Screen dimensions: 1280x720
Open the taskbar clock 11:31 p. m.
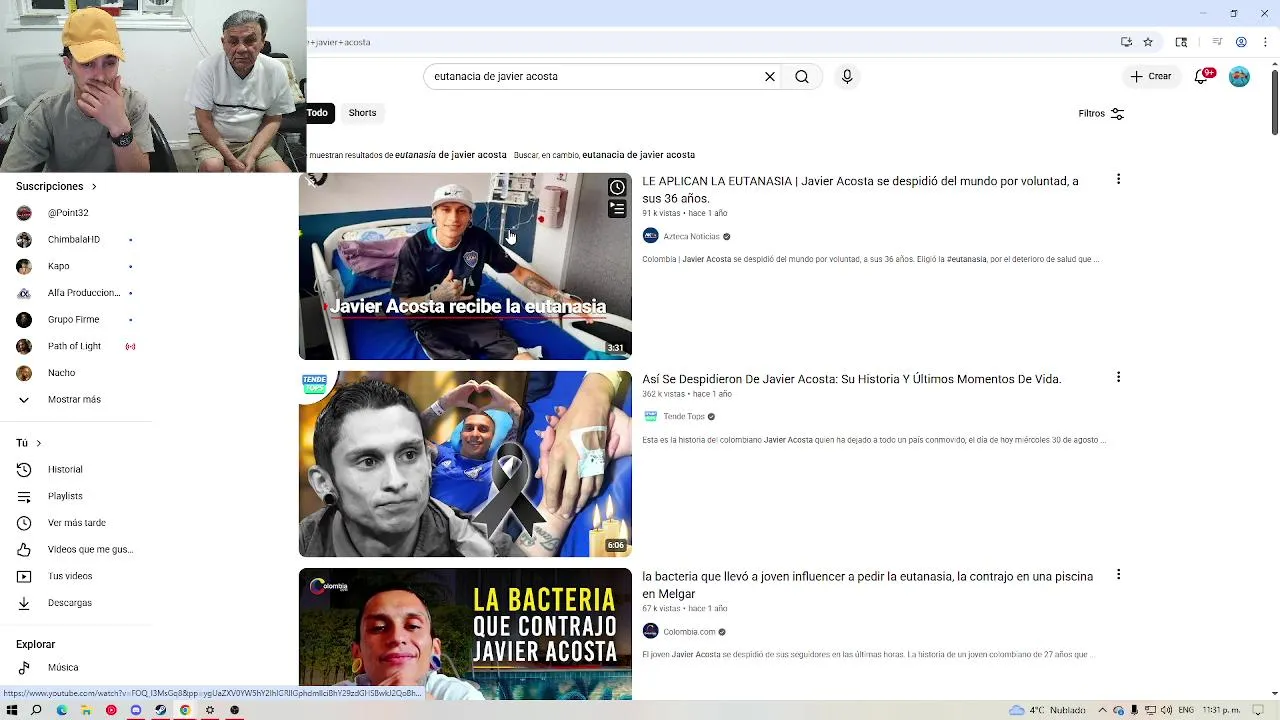tap(1221, 710)
